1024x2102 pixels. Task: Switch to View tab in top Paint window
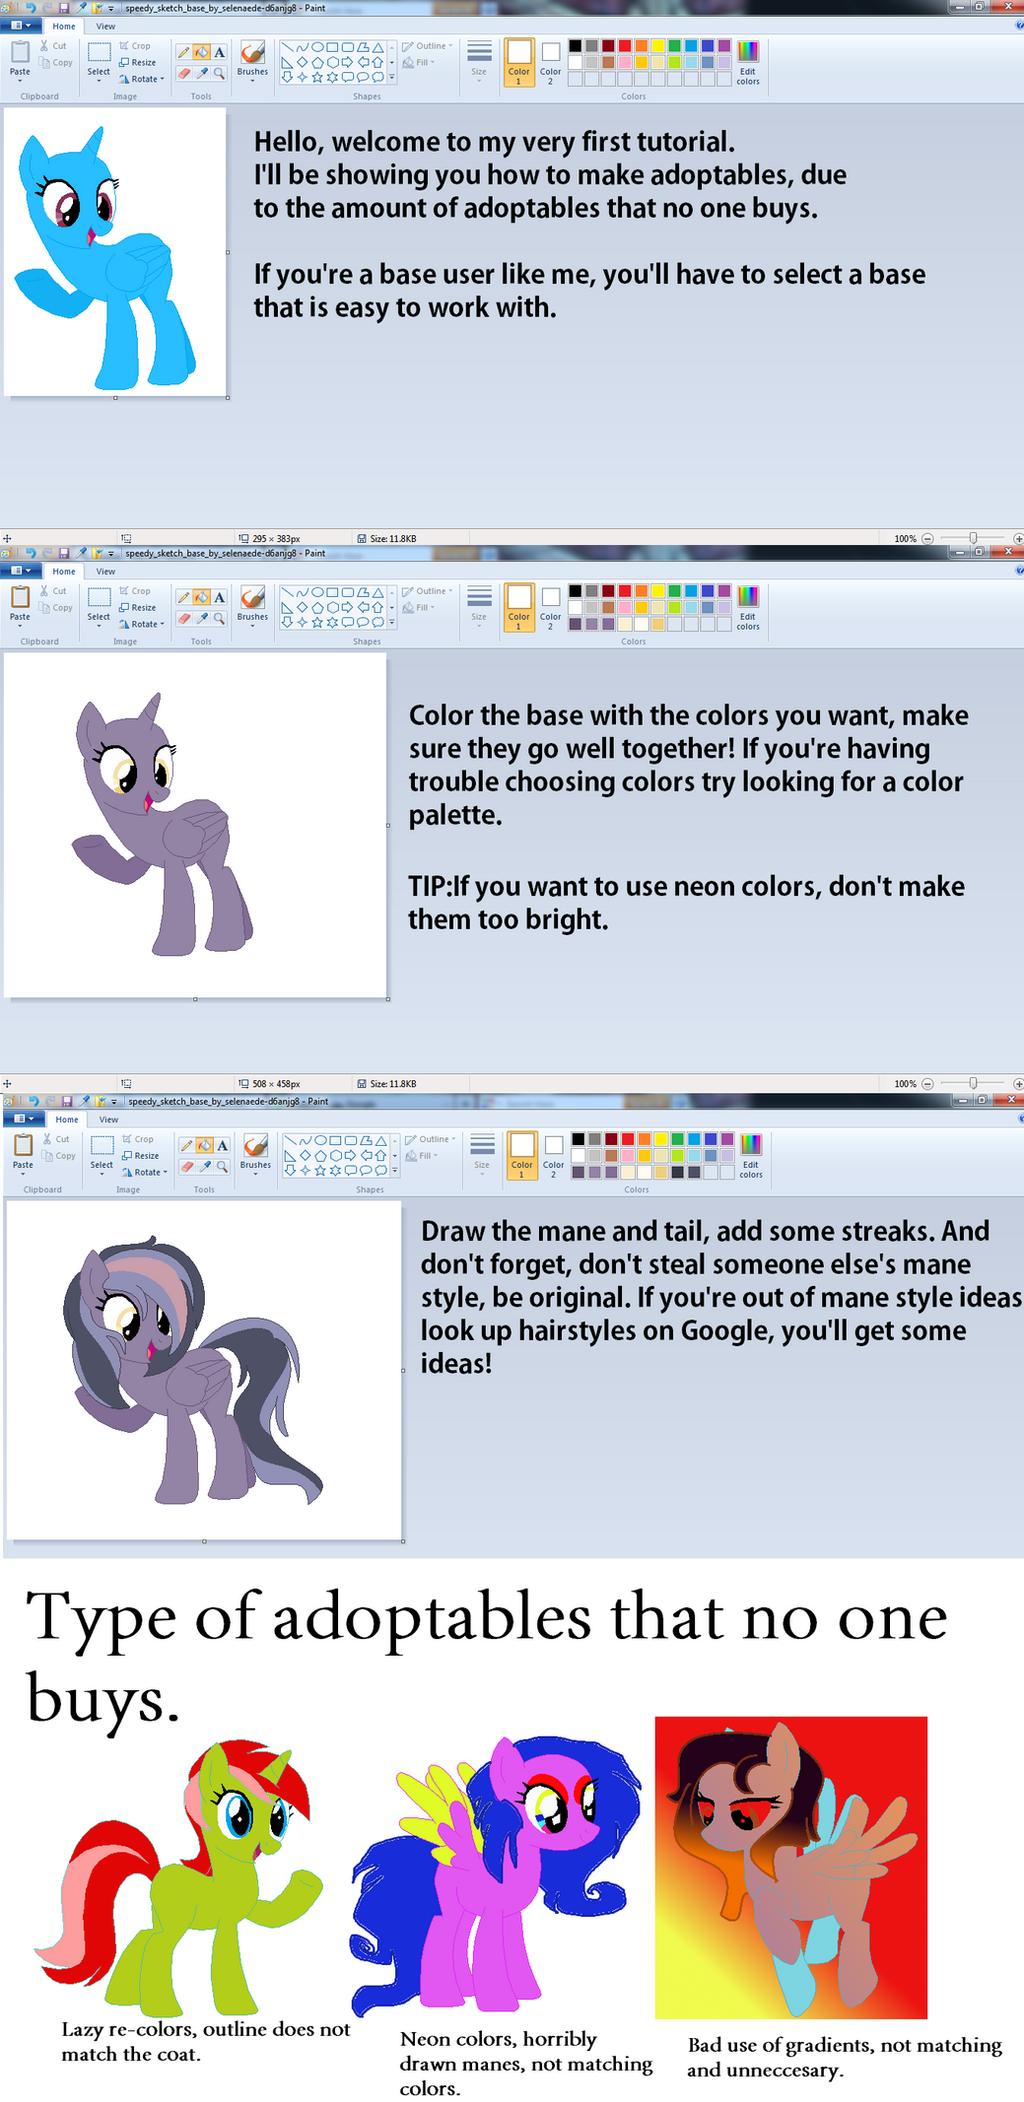105,26
